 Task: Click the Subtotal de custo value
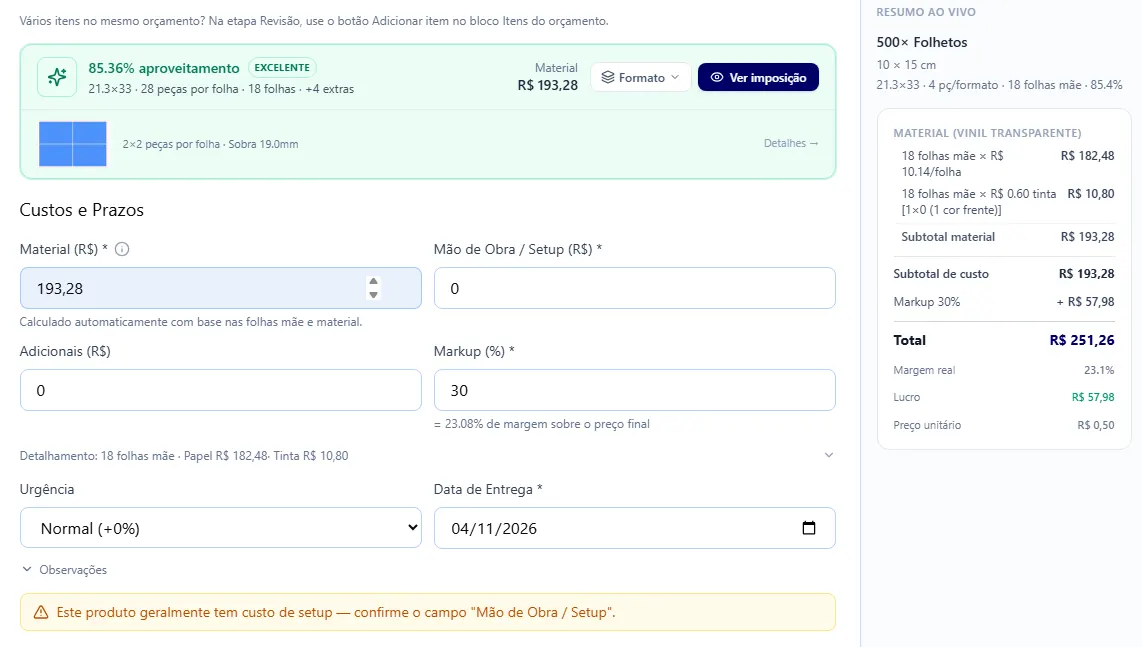coord(1086,274)
